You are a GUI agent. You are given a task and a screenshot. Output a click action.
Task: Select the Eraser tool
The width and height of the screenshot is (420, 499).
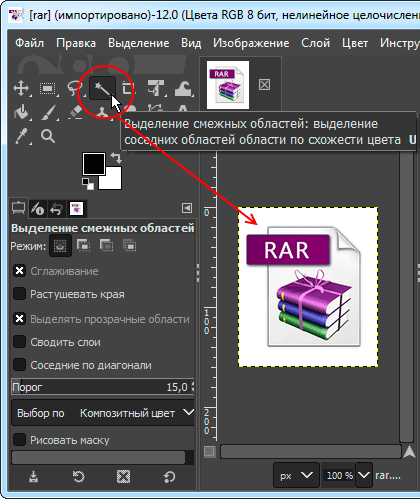(75, 112)
